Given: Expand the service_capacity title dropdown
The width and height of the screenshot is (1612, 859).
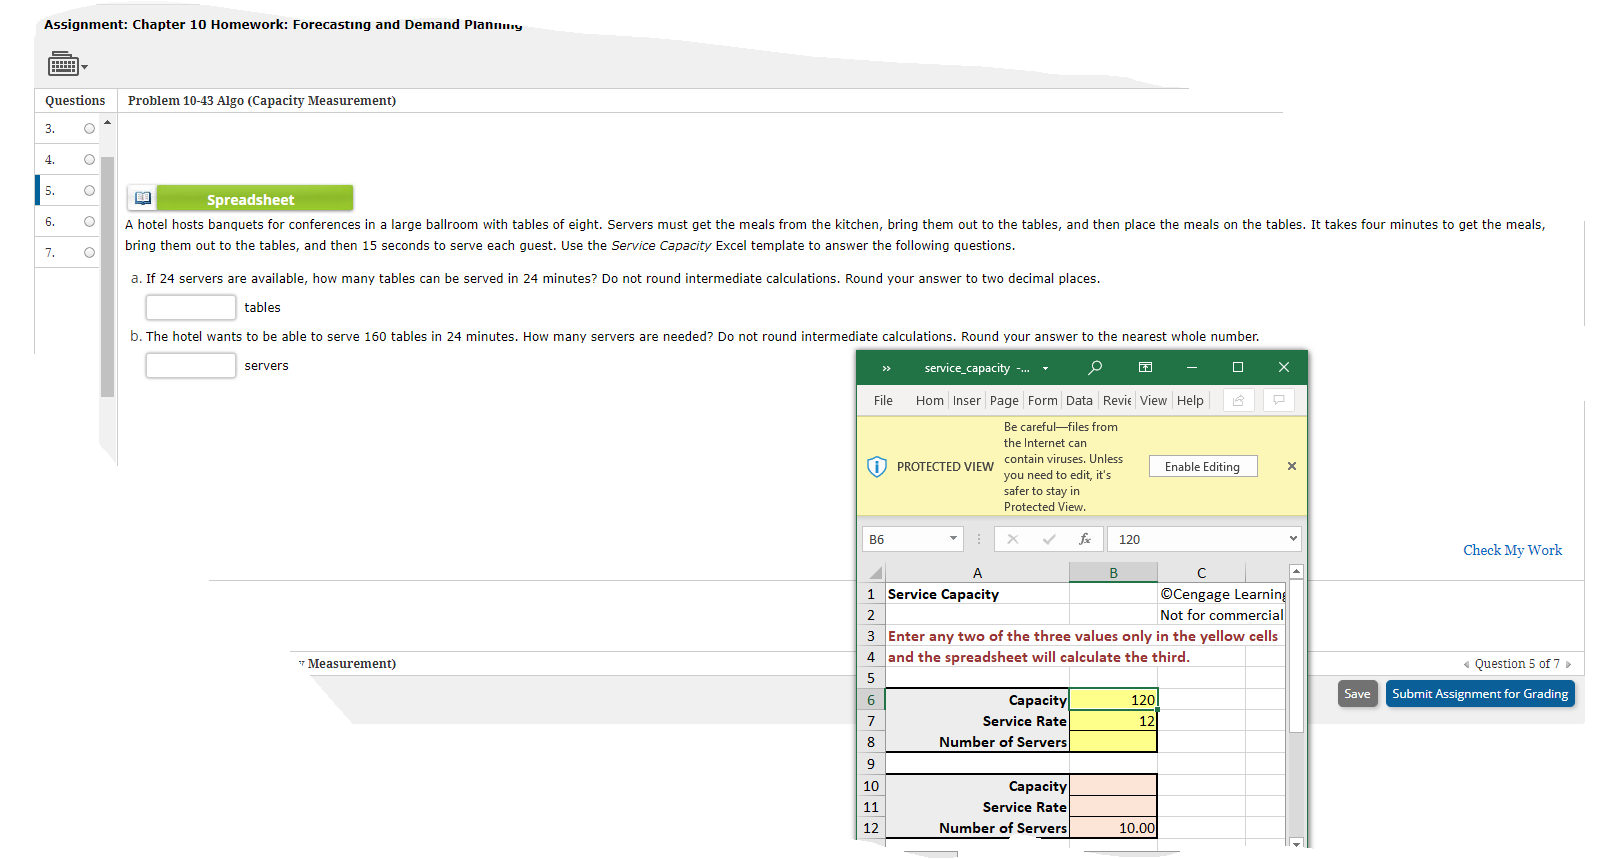Looking at the screenshot, I should [x=1045, y=368].
